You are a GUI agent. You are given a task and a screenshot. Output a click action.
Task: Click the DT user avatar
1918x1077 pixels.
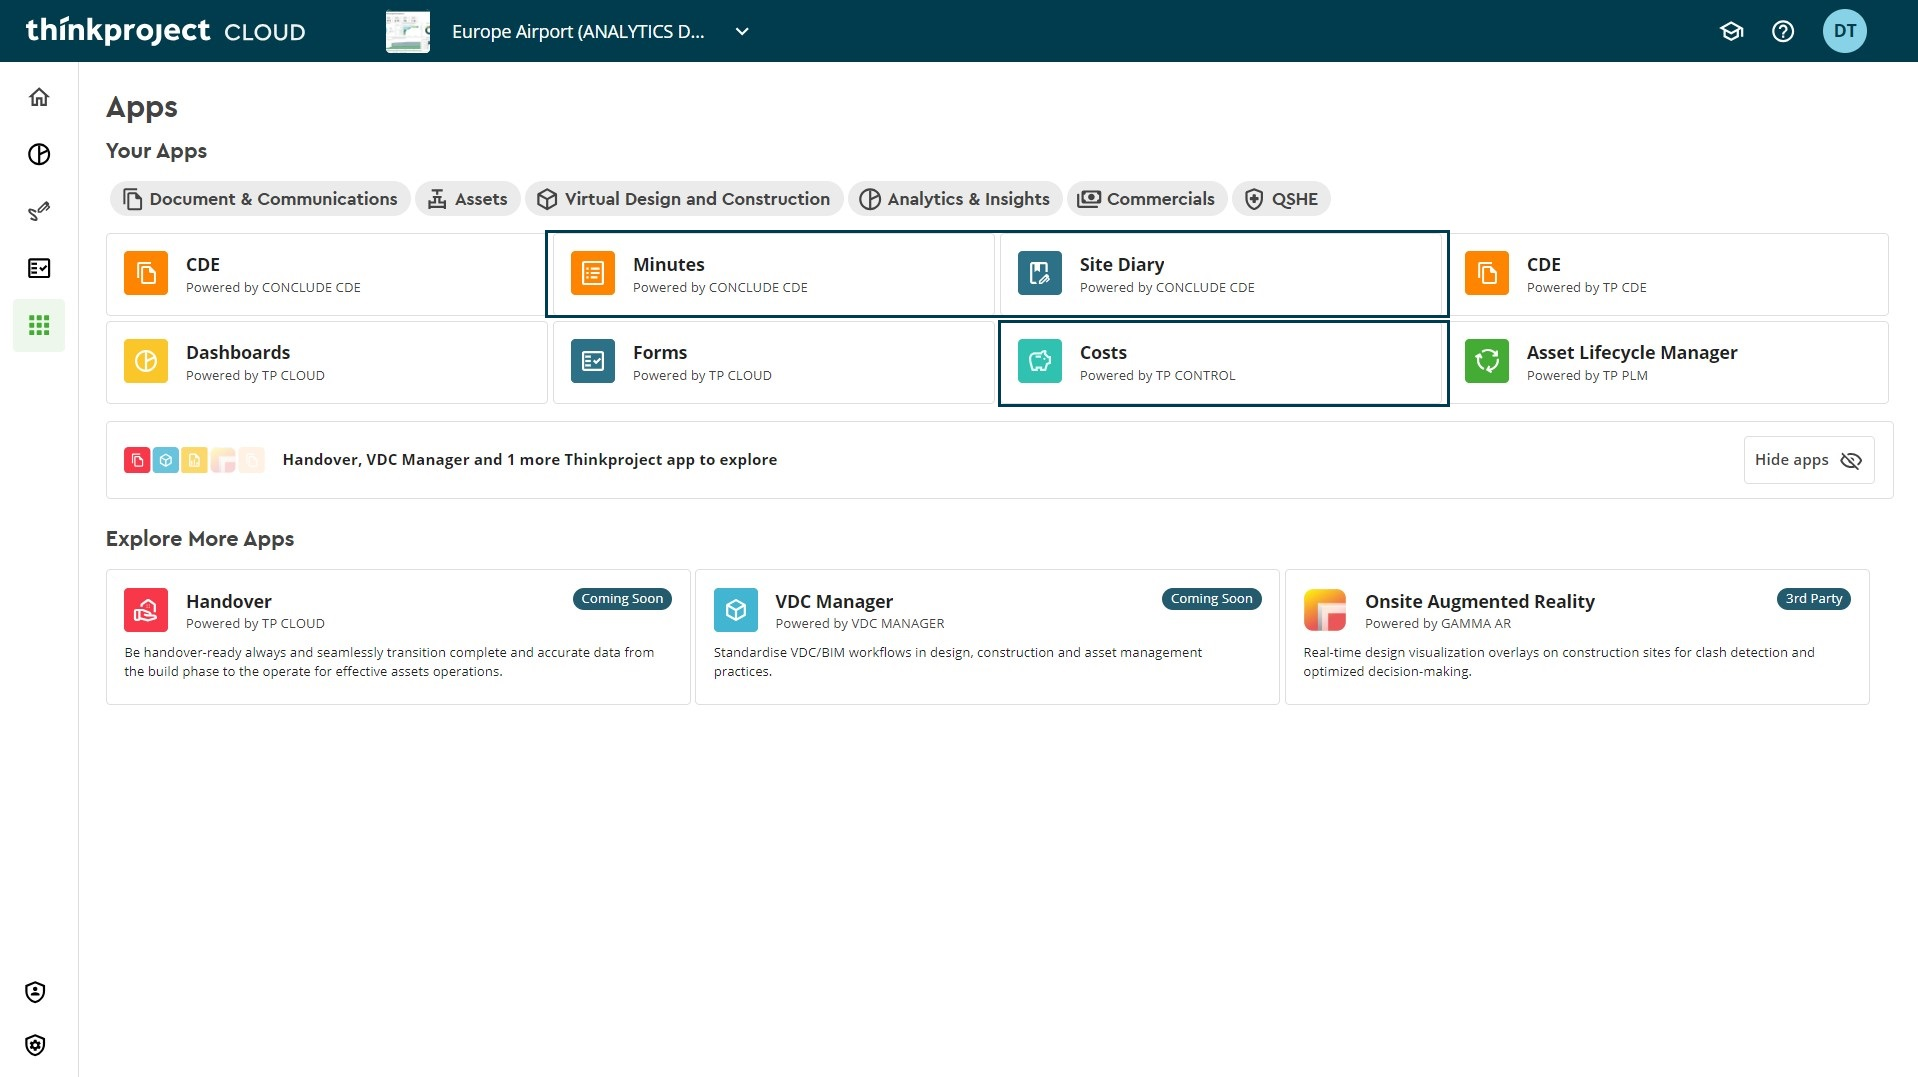[1843, 31]
